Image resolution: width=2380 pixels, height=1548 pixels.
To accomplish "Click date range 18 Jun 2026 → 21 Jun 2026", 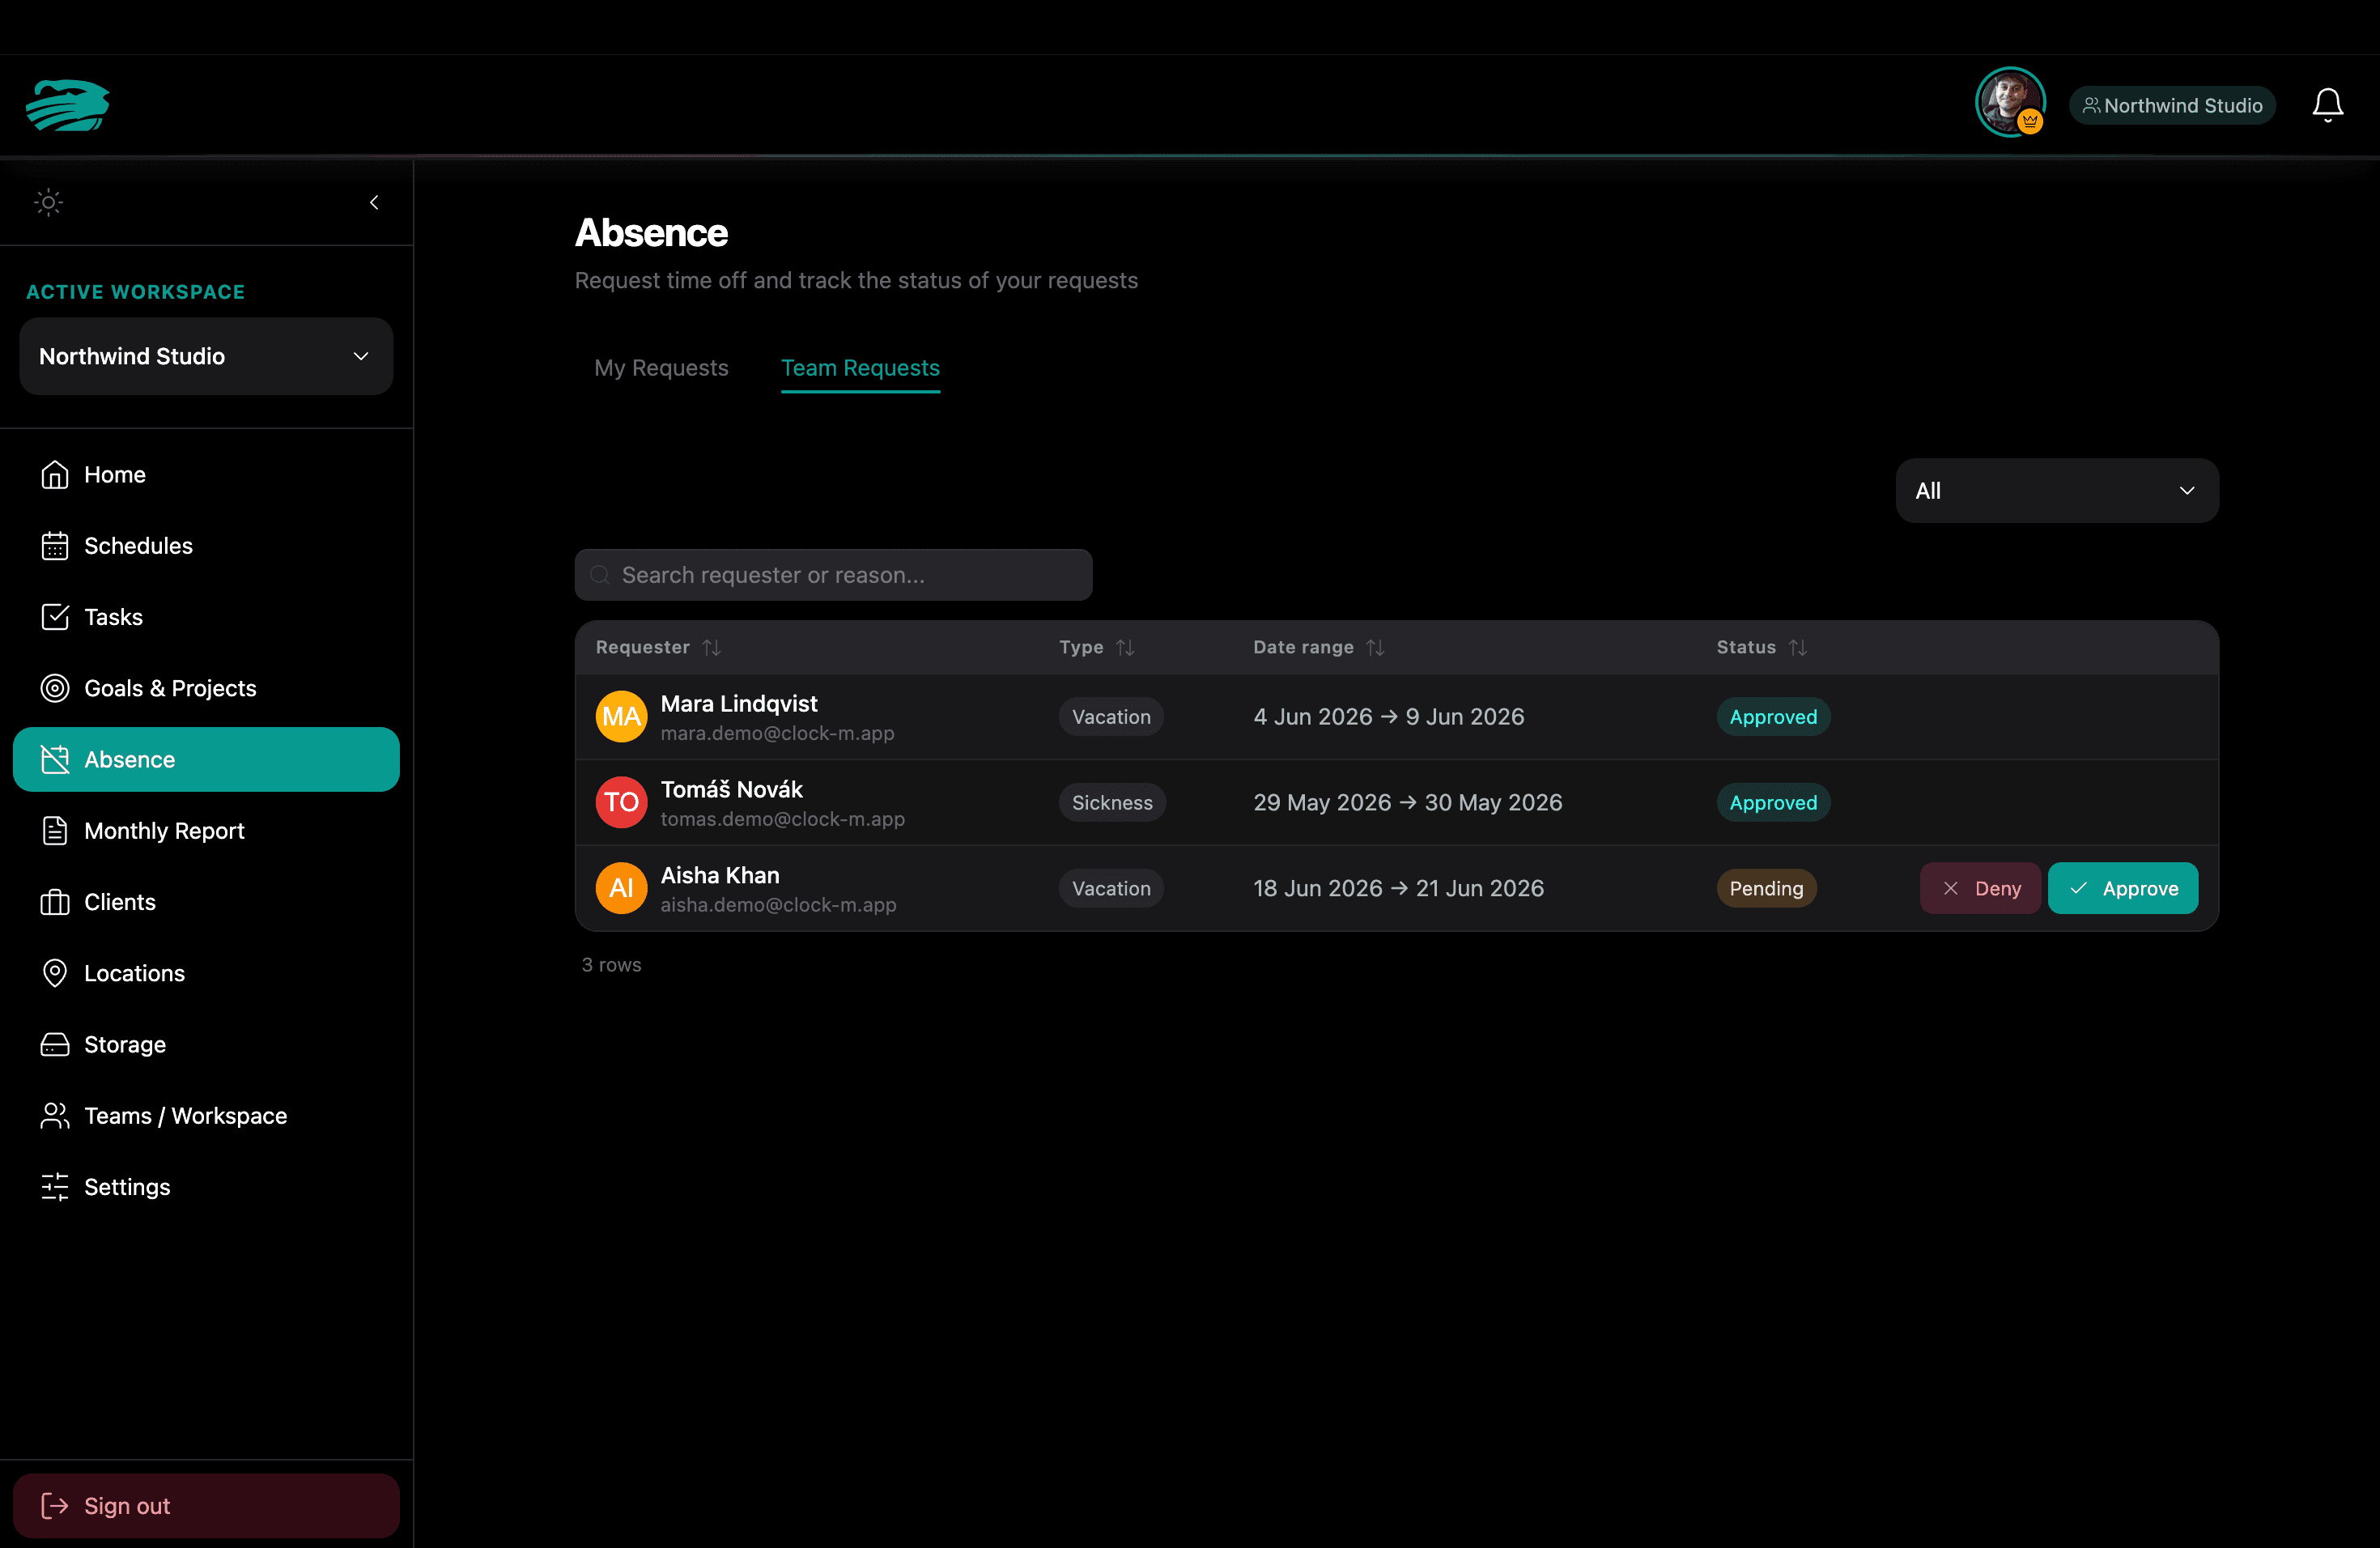I will click(1399, 888).
